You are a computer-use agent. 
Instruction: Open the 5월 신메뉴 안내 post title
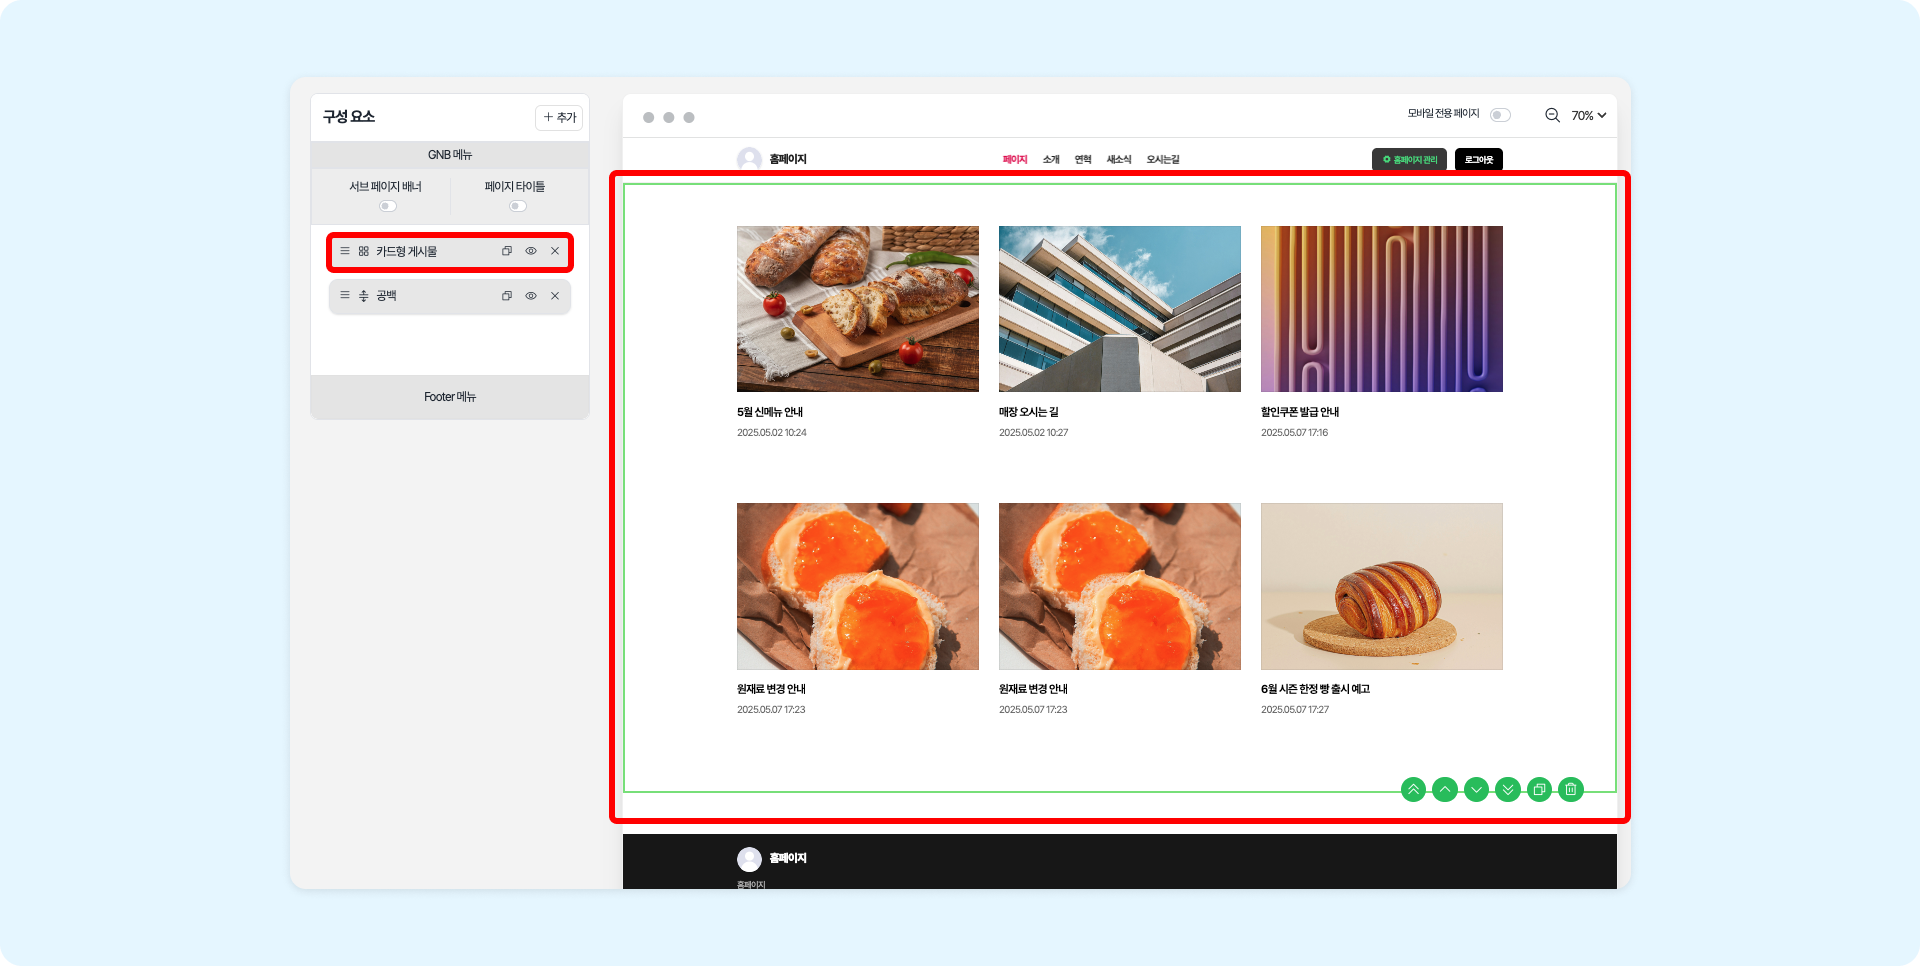770,412
